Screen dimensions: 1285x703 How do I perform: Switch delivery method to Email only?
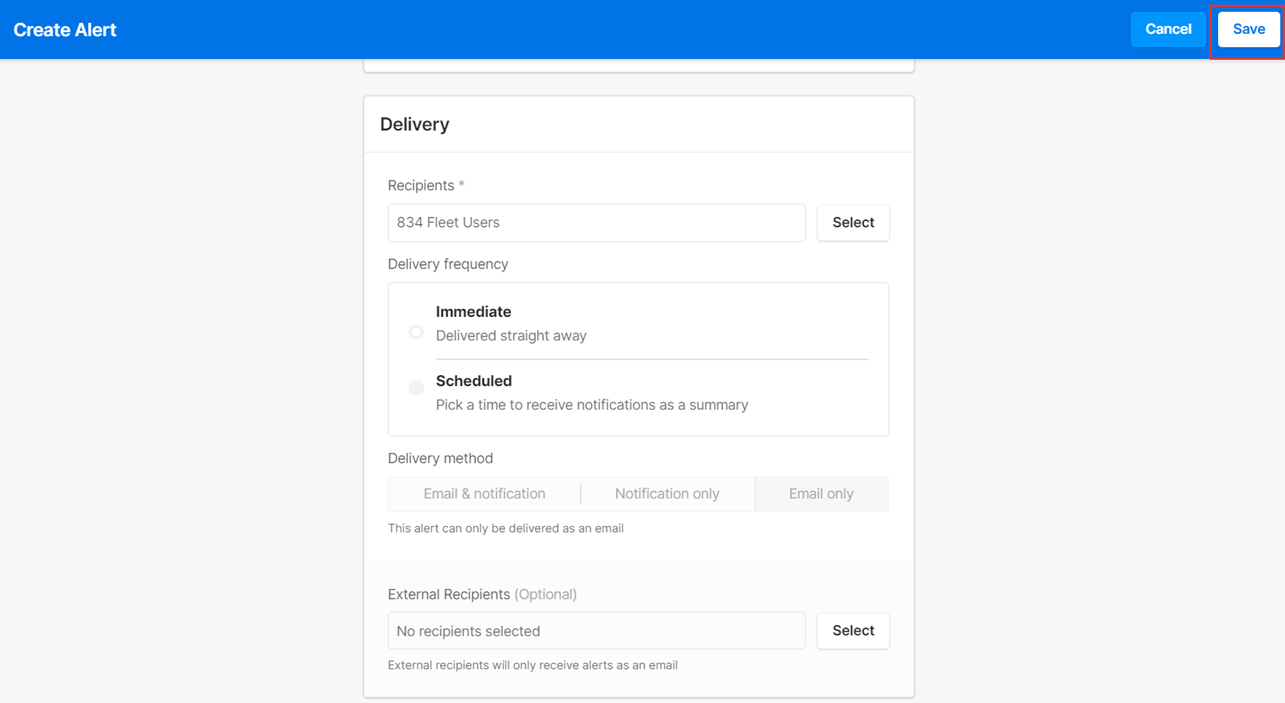click(x=821, y=494)
